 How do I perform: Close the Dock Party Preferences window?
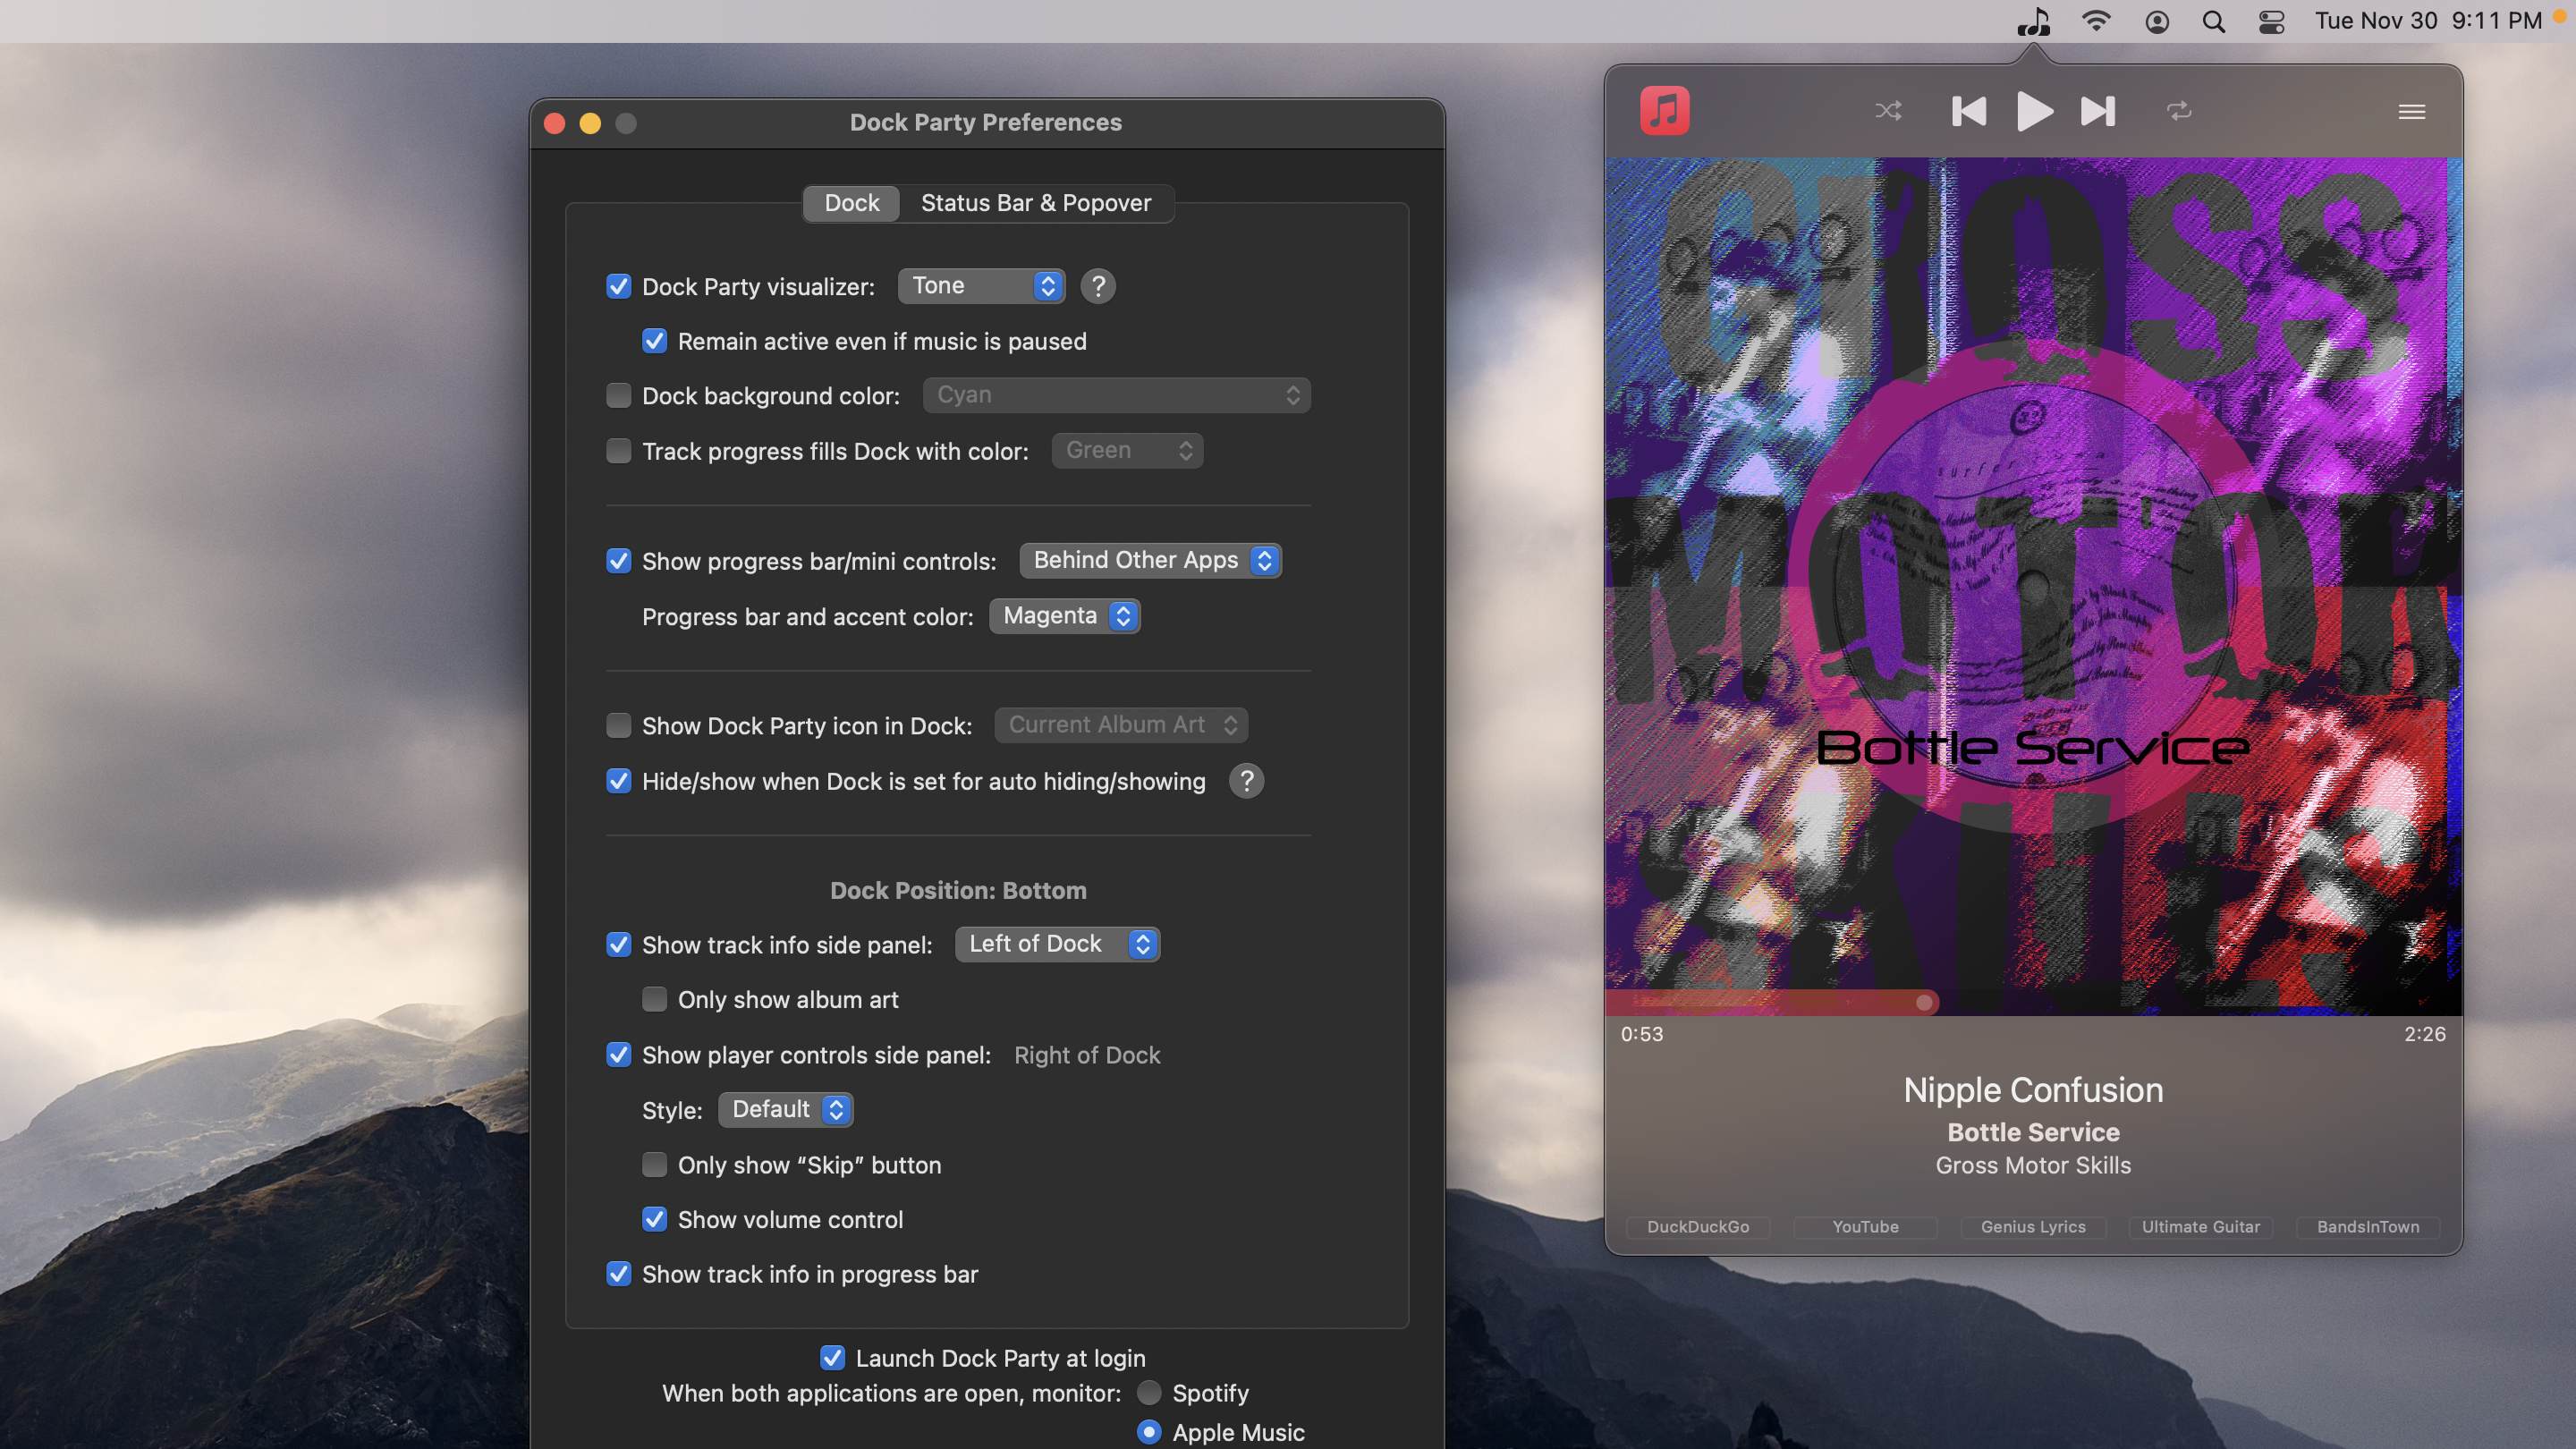click(555, 123)
